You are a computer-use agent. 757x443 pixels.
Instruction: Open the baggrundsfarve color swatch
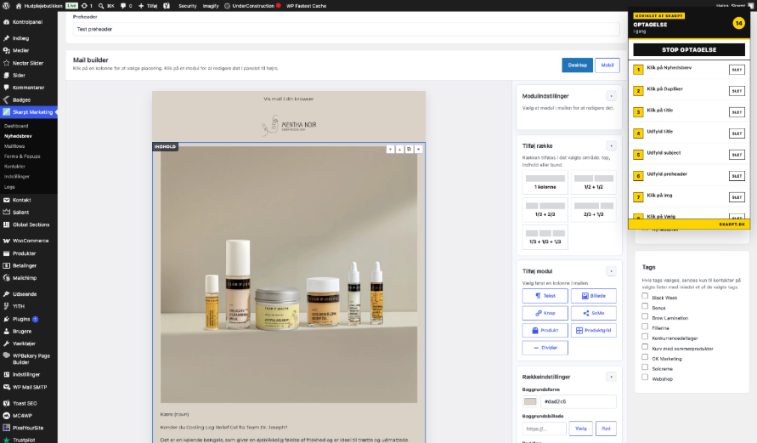530,401
